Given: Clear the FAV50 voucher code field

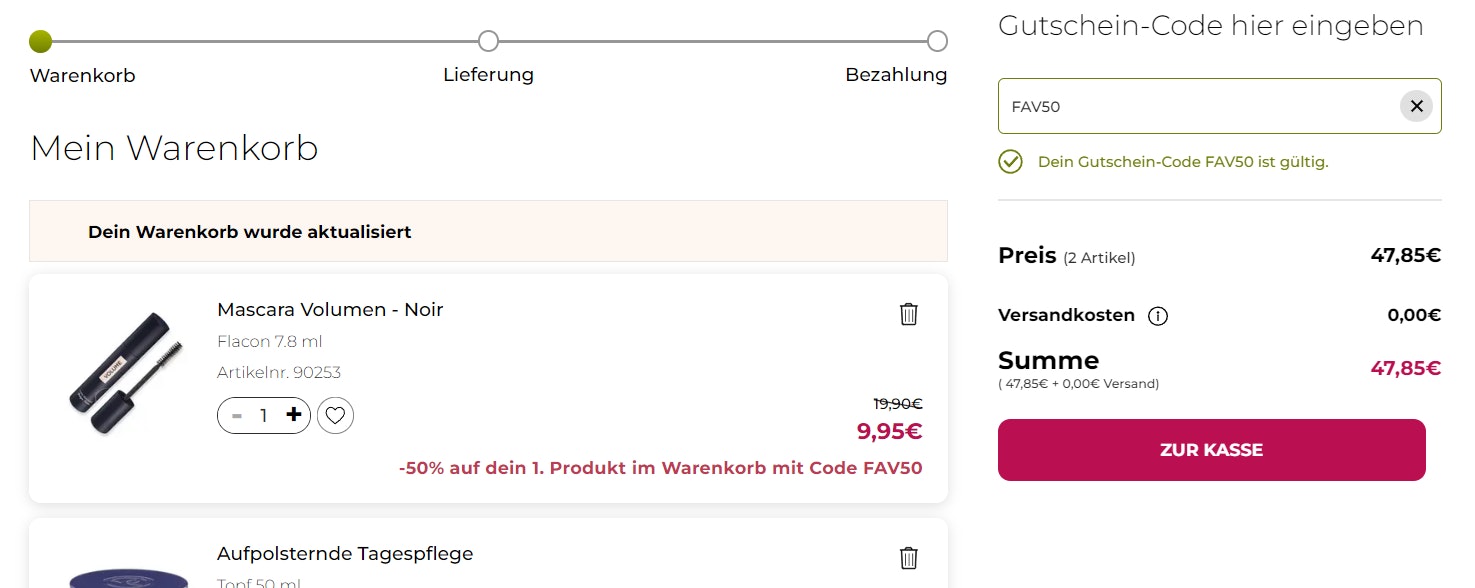Looking at the screenshot, I should click(x=1416, y=106).
